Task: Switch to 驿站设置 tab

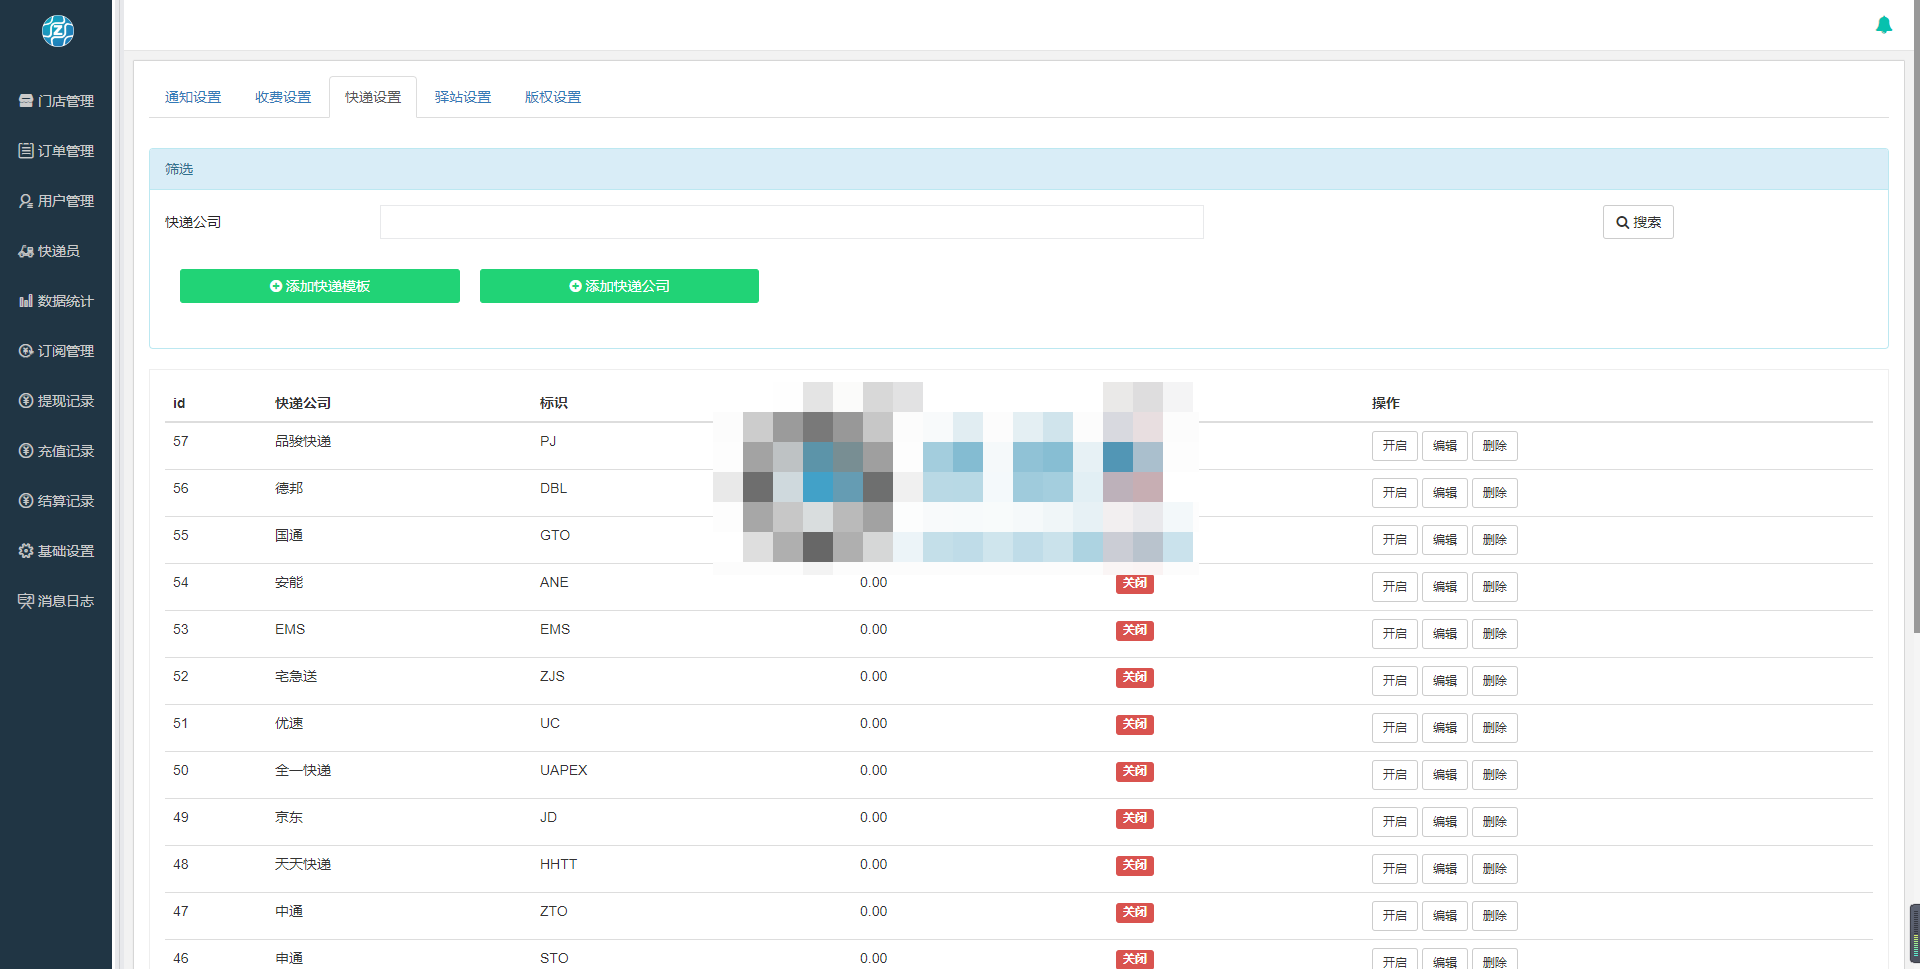Action: pos(463,97)
